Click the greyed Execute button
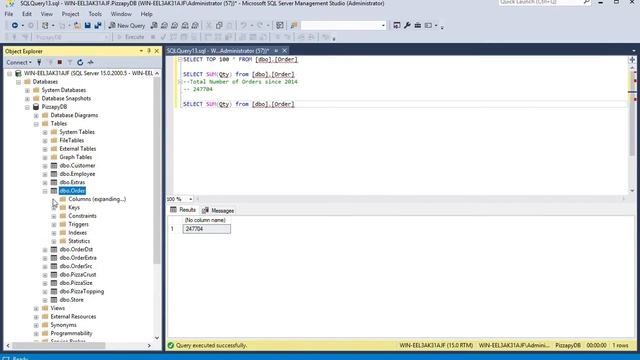Viewport: 640px width, 360px height. point(131,37)
